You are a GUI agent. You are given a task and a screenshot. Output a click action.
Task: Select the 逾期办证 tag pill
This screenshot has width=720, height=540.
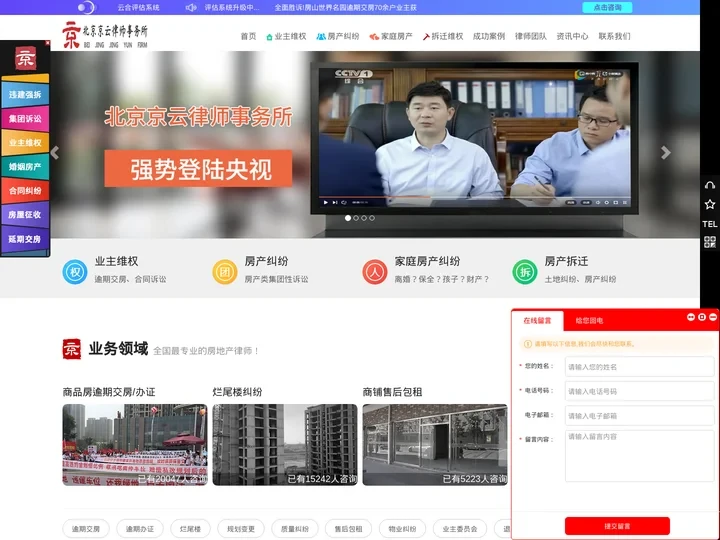[x=140, y=529]
